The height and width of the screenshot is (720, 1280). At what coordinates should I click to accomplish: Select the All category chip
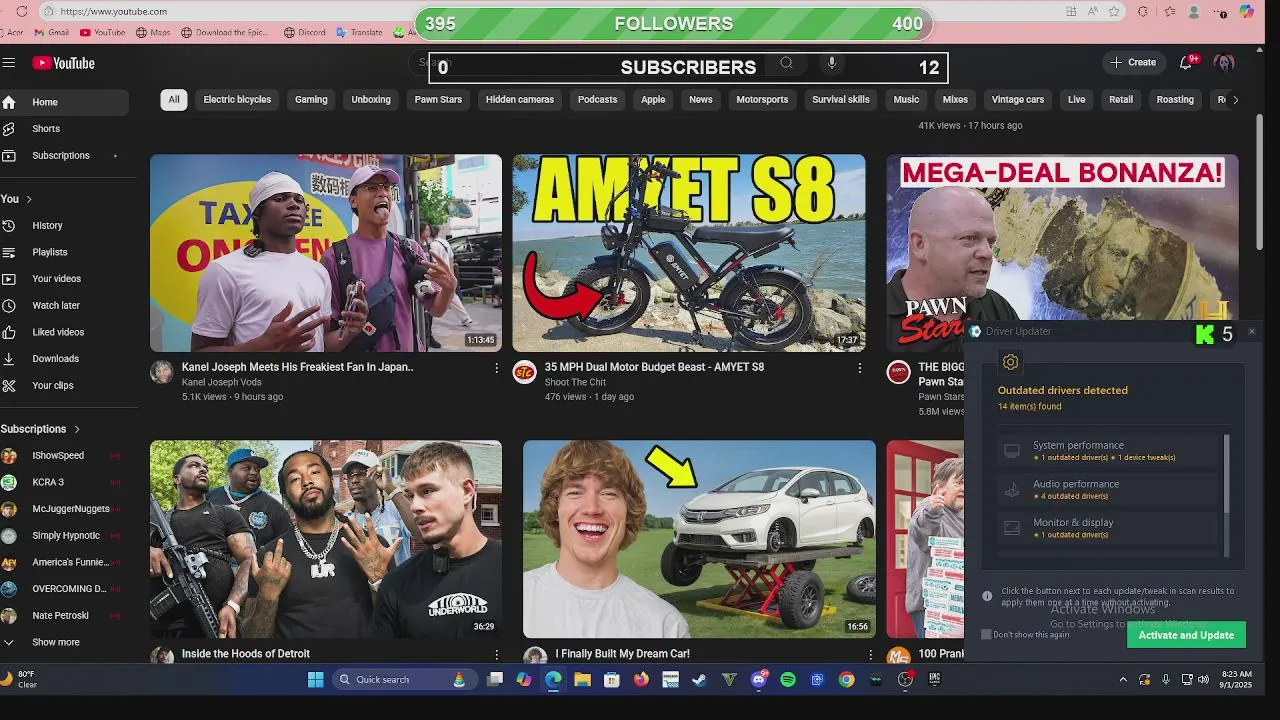coord(174,100)
